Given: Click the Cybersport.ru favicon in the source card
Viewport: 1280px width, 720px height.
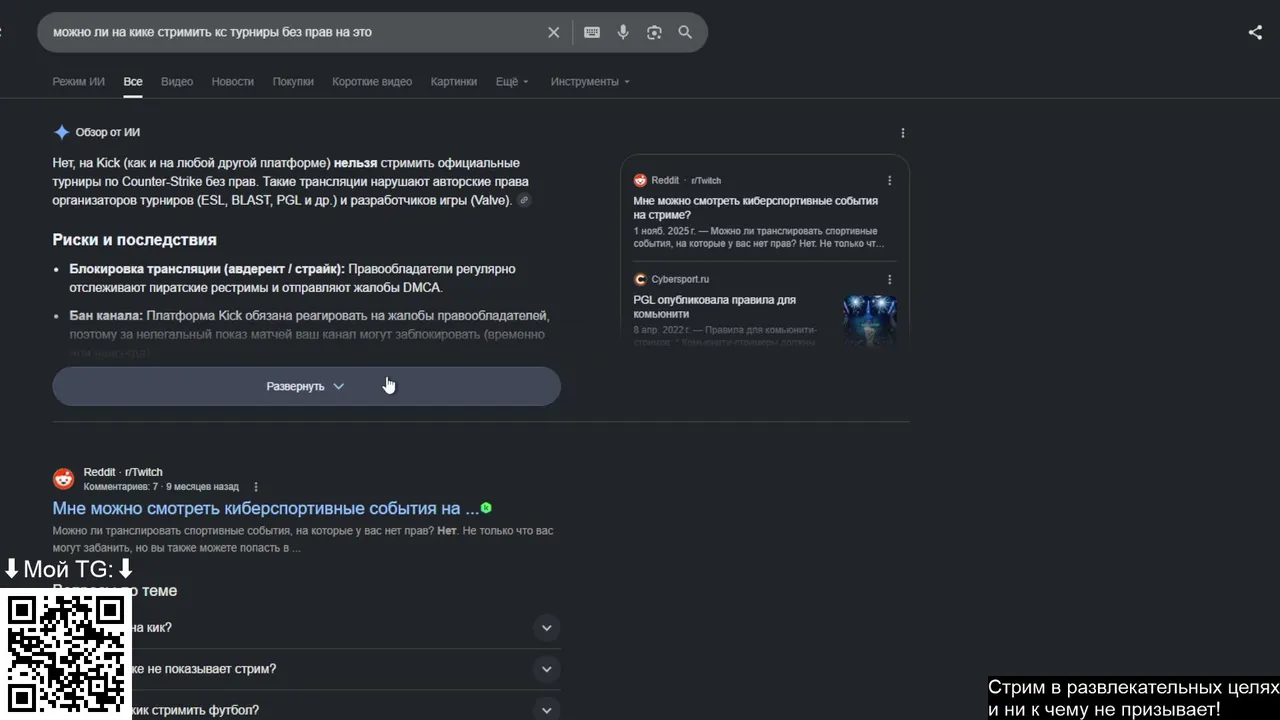Looking at the screenshot, I should (x=640, y=279).
